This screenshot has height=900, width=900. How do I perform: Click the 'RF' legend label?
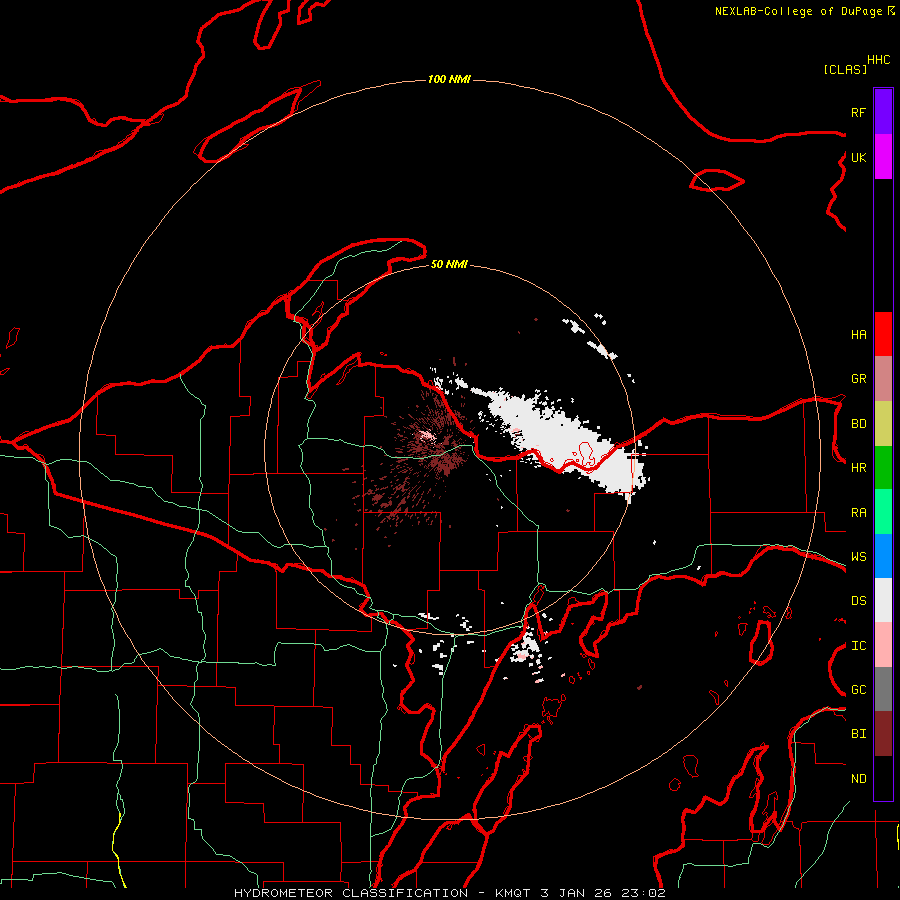pos(858,112)
